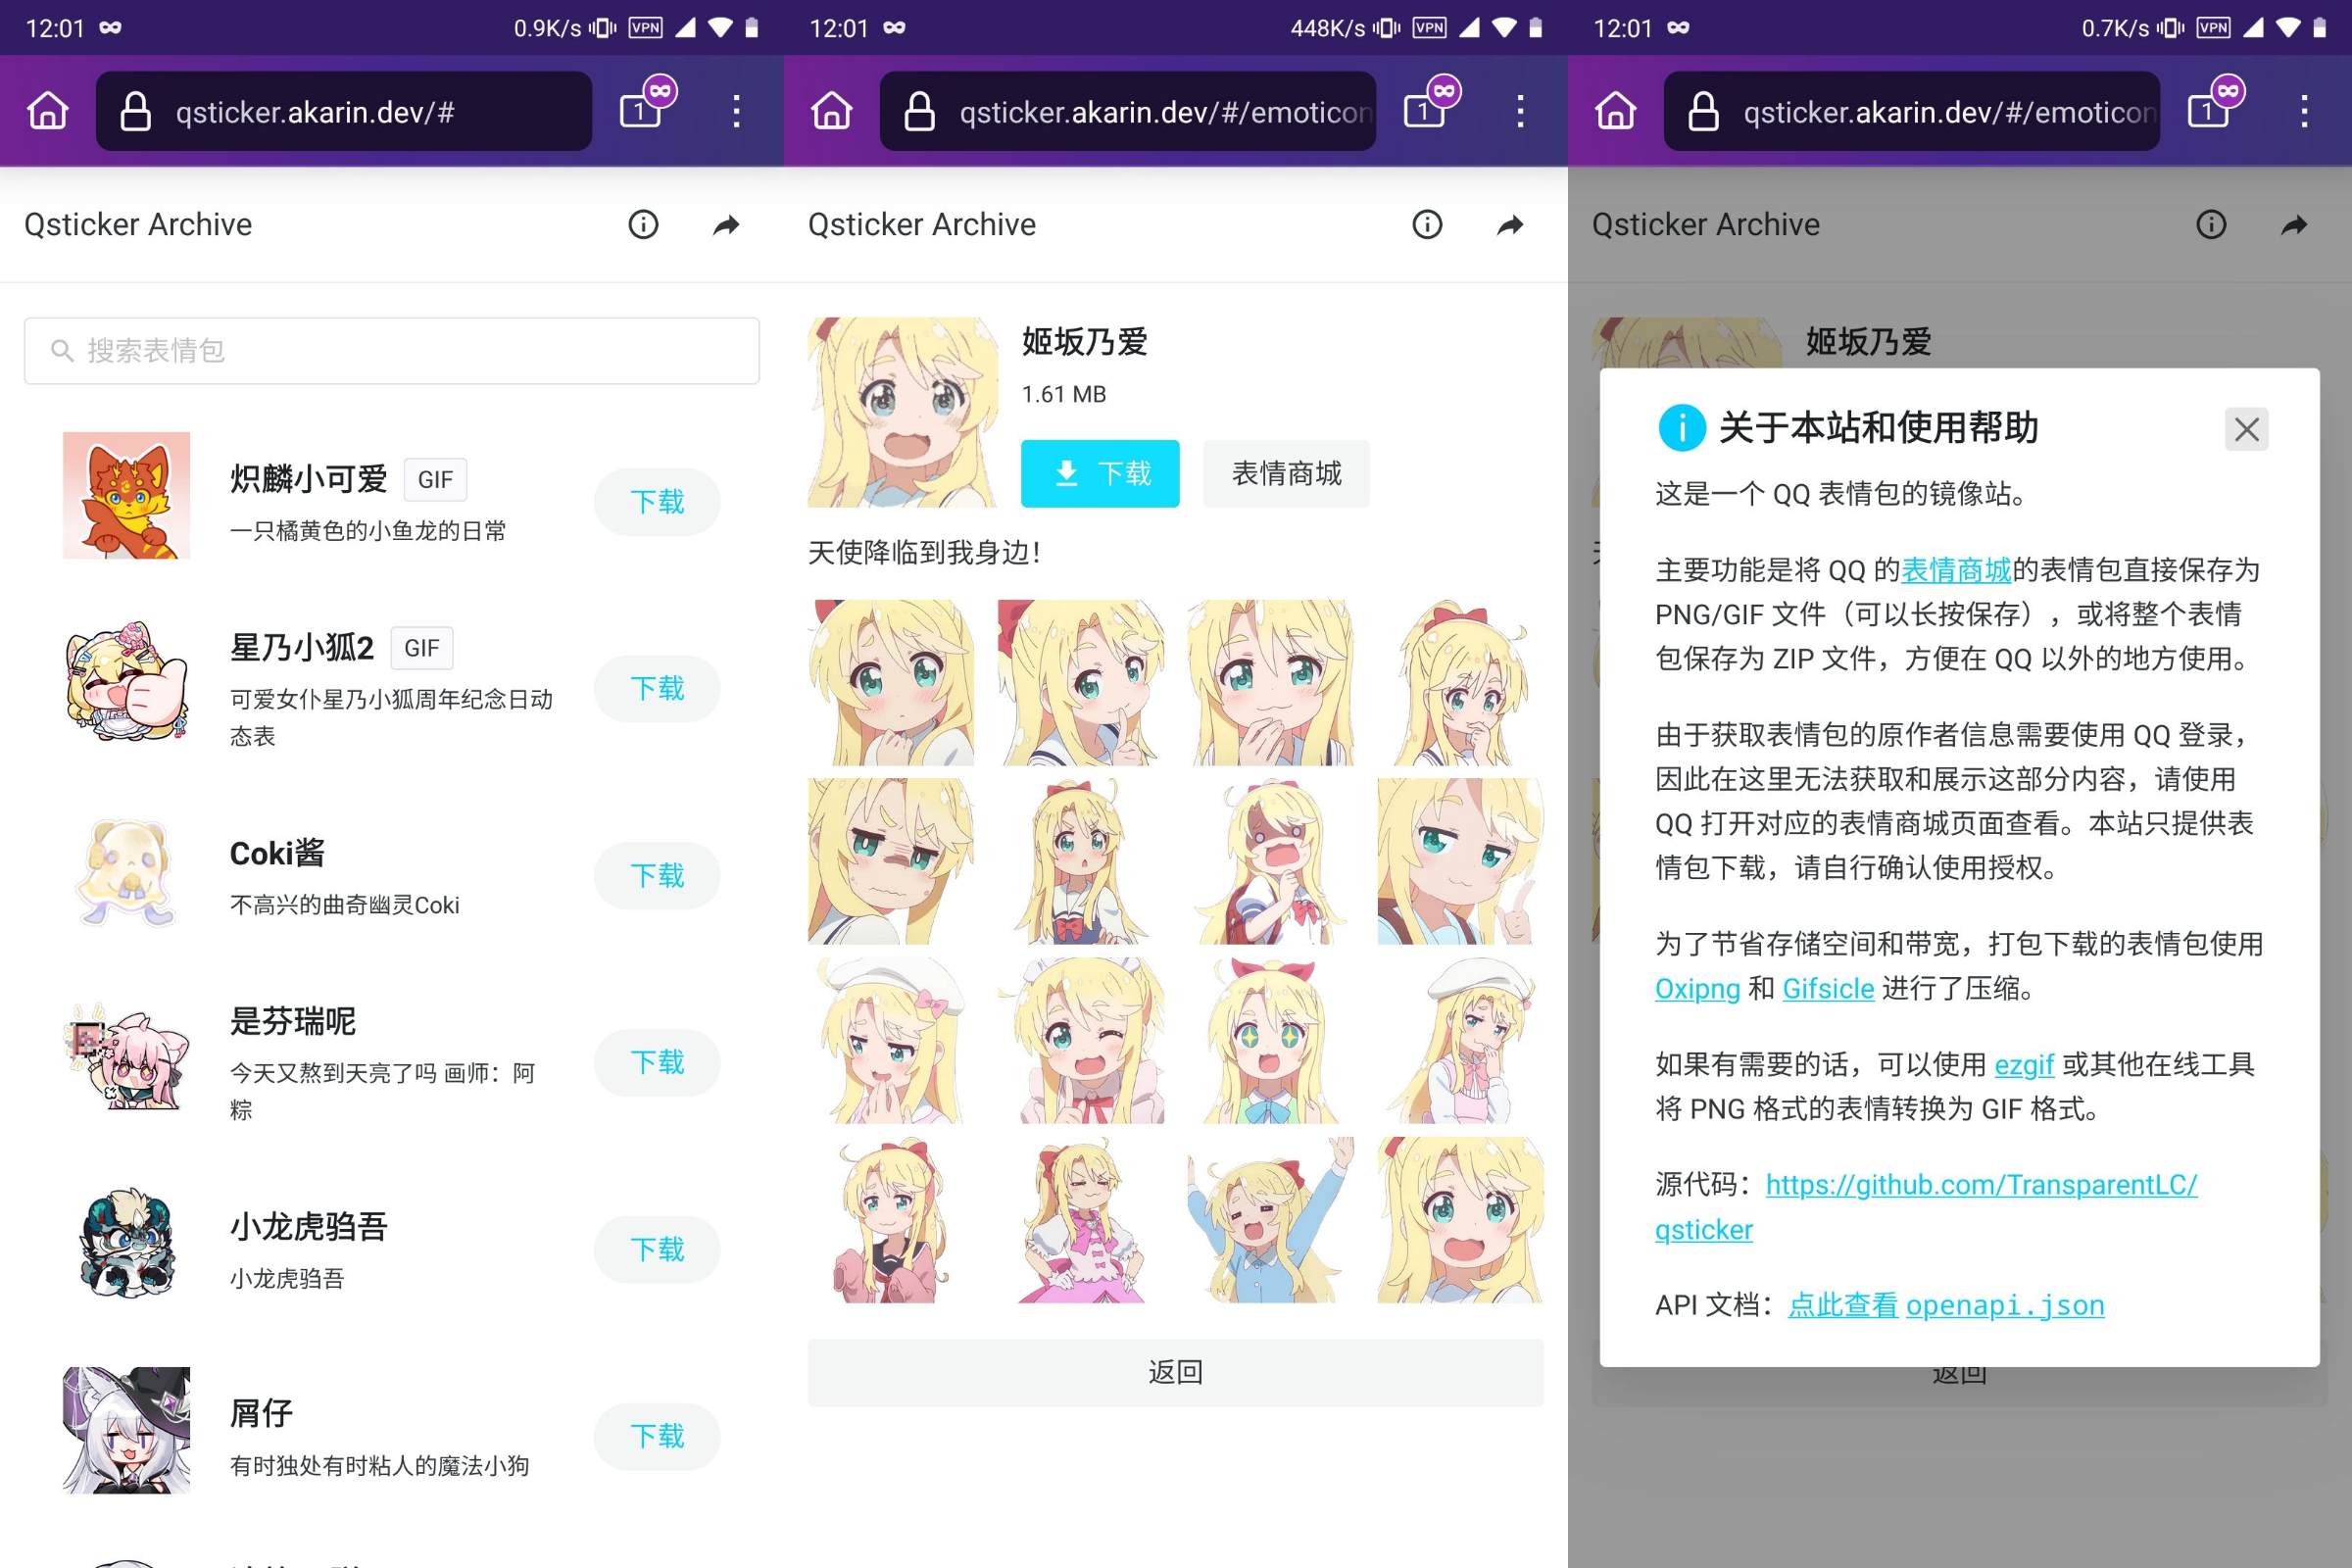Tap home icon in leftmost browser toolbar

coord(48,111)
